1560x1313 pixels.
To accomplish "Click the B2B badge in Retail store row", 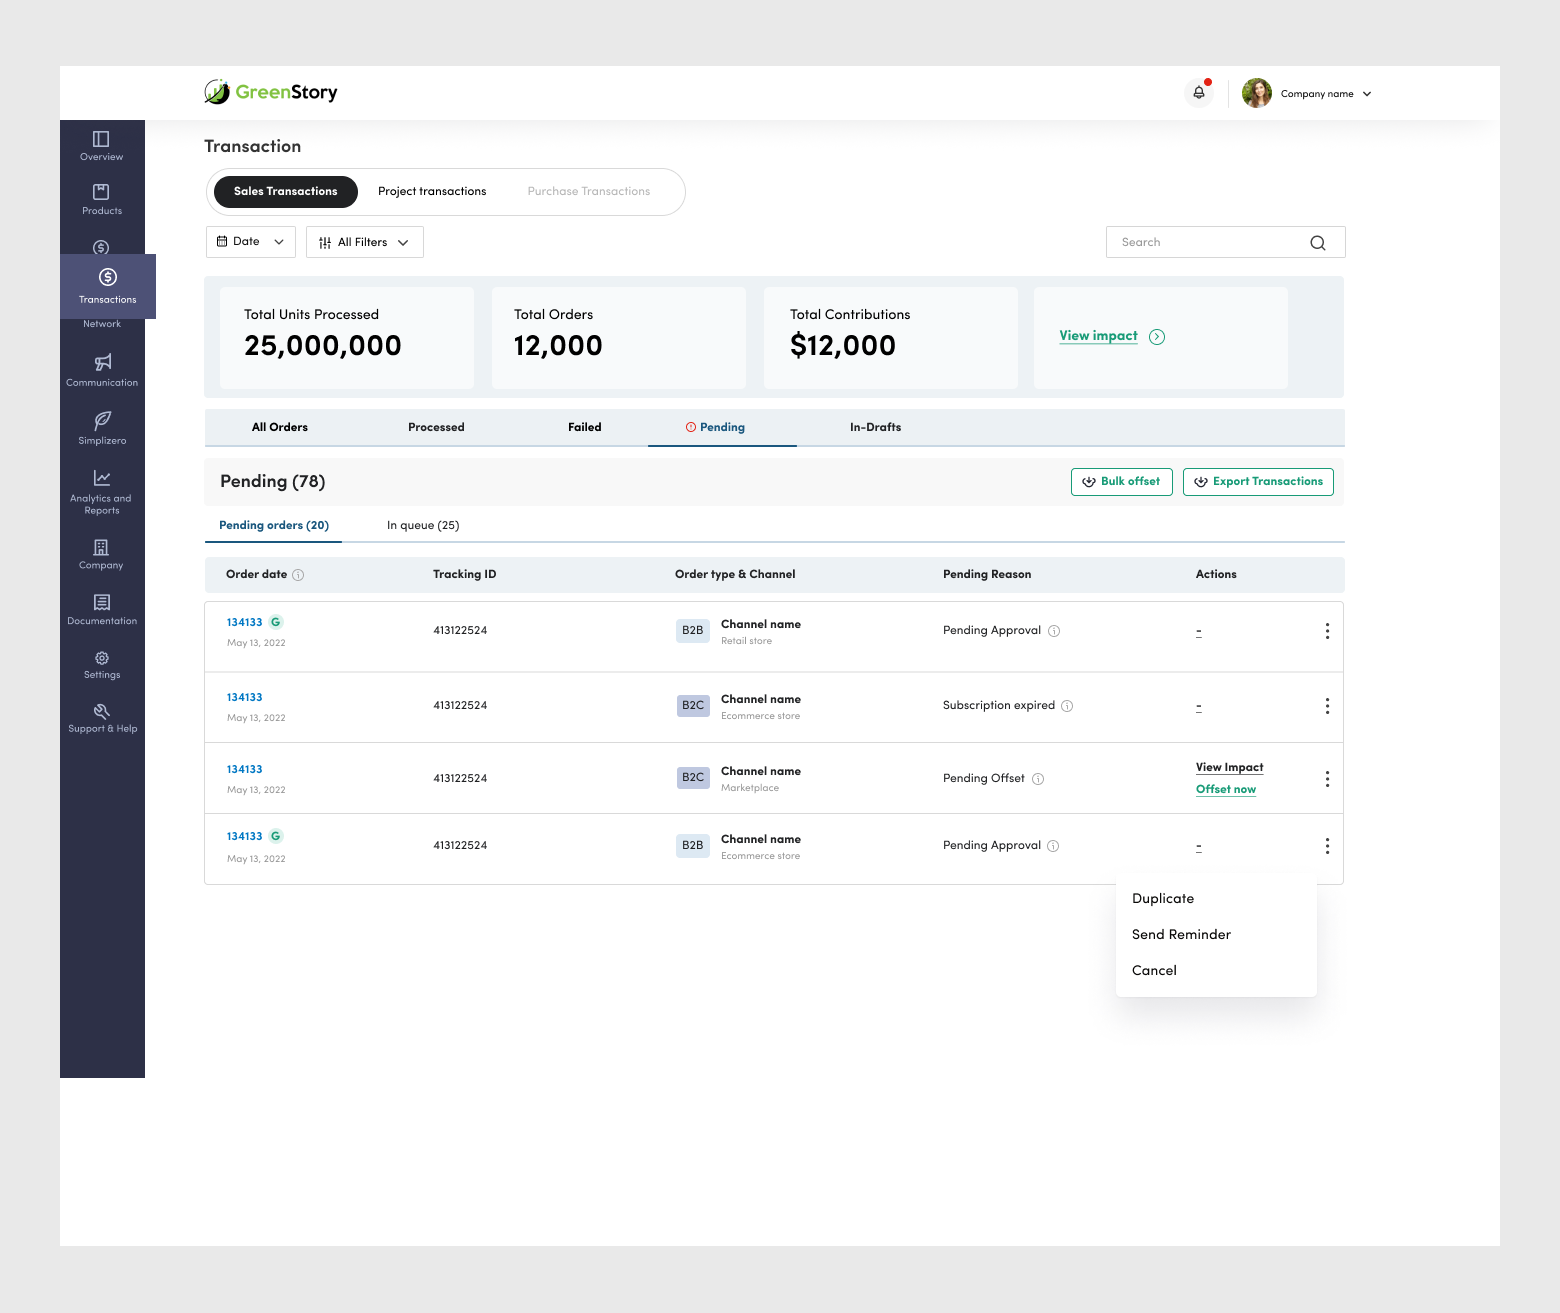I will coord(693,631).
